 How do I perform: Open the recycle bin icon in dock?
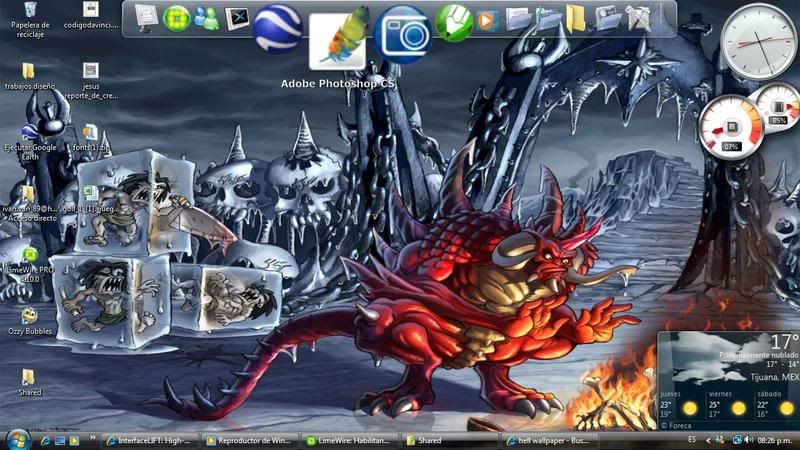coord(639,19)
